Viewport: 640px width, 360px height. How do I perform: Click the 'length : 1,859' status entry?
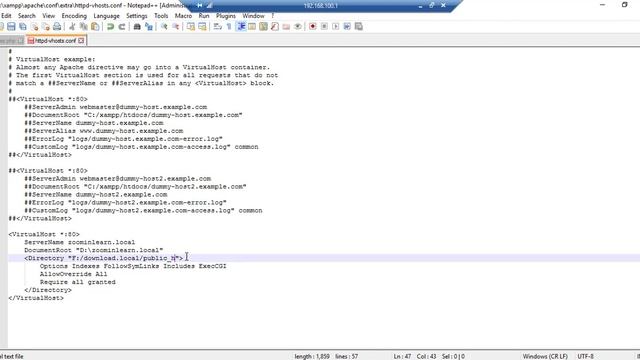(312, 356)
